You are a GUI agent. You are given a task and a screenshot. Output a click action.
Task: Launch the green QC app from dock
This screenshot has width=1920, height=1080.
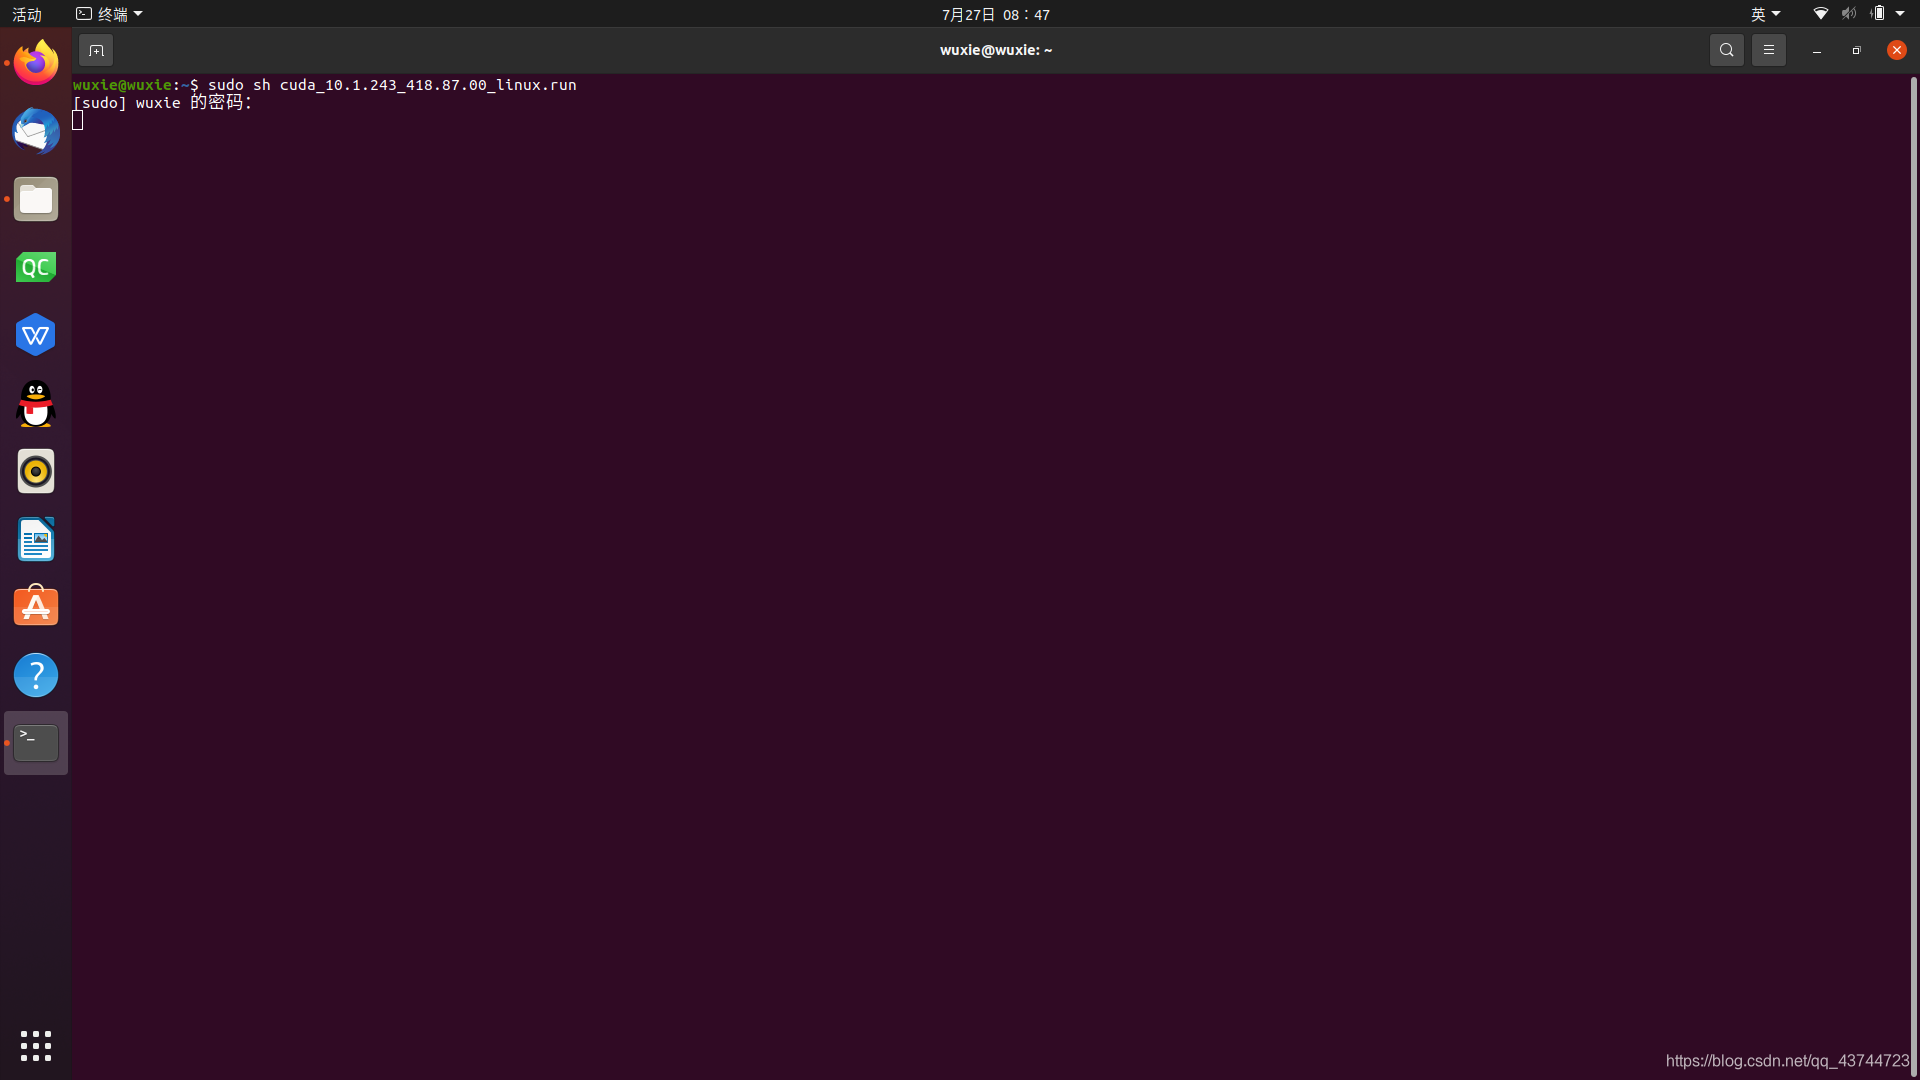coord(36,267)
